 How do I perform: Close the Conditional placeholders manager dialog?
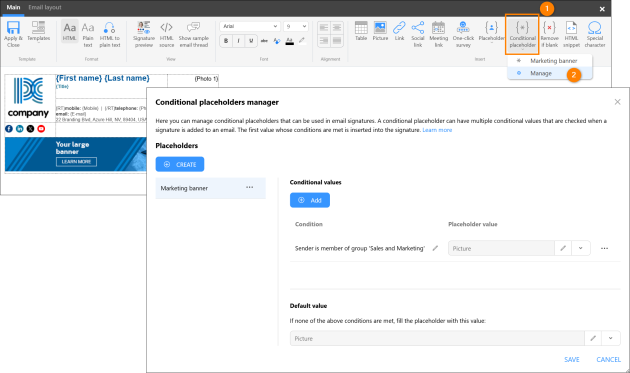coord(618,102)
